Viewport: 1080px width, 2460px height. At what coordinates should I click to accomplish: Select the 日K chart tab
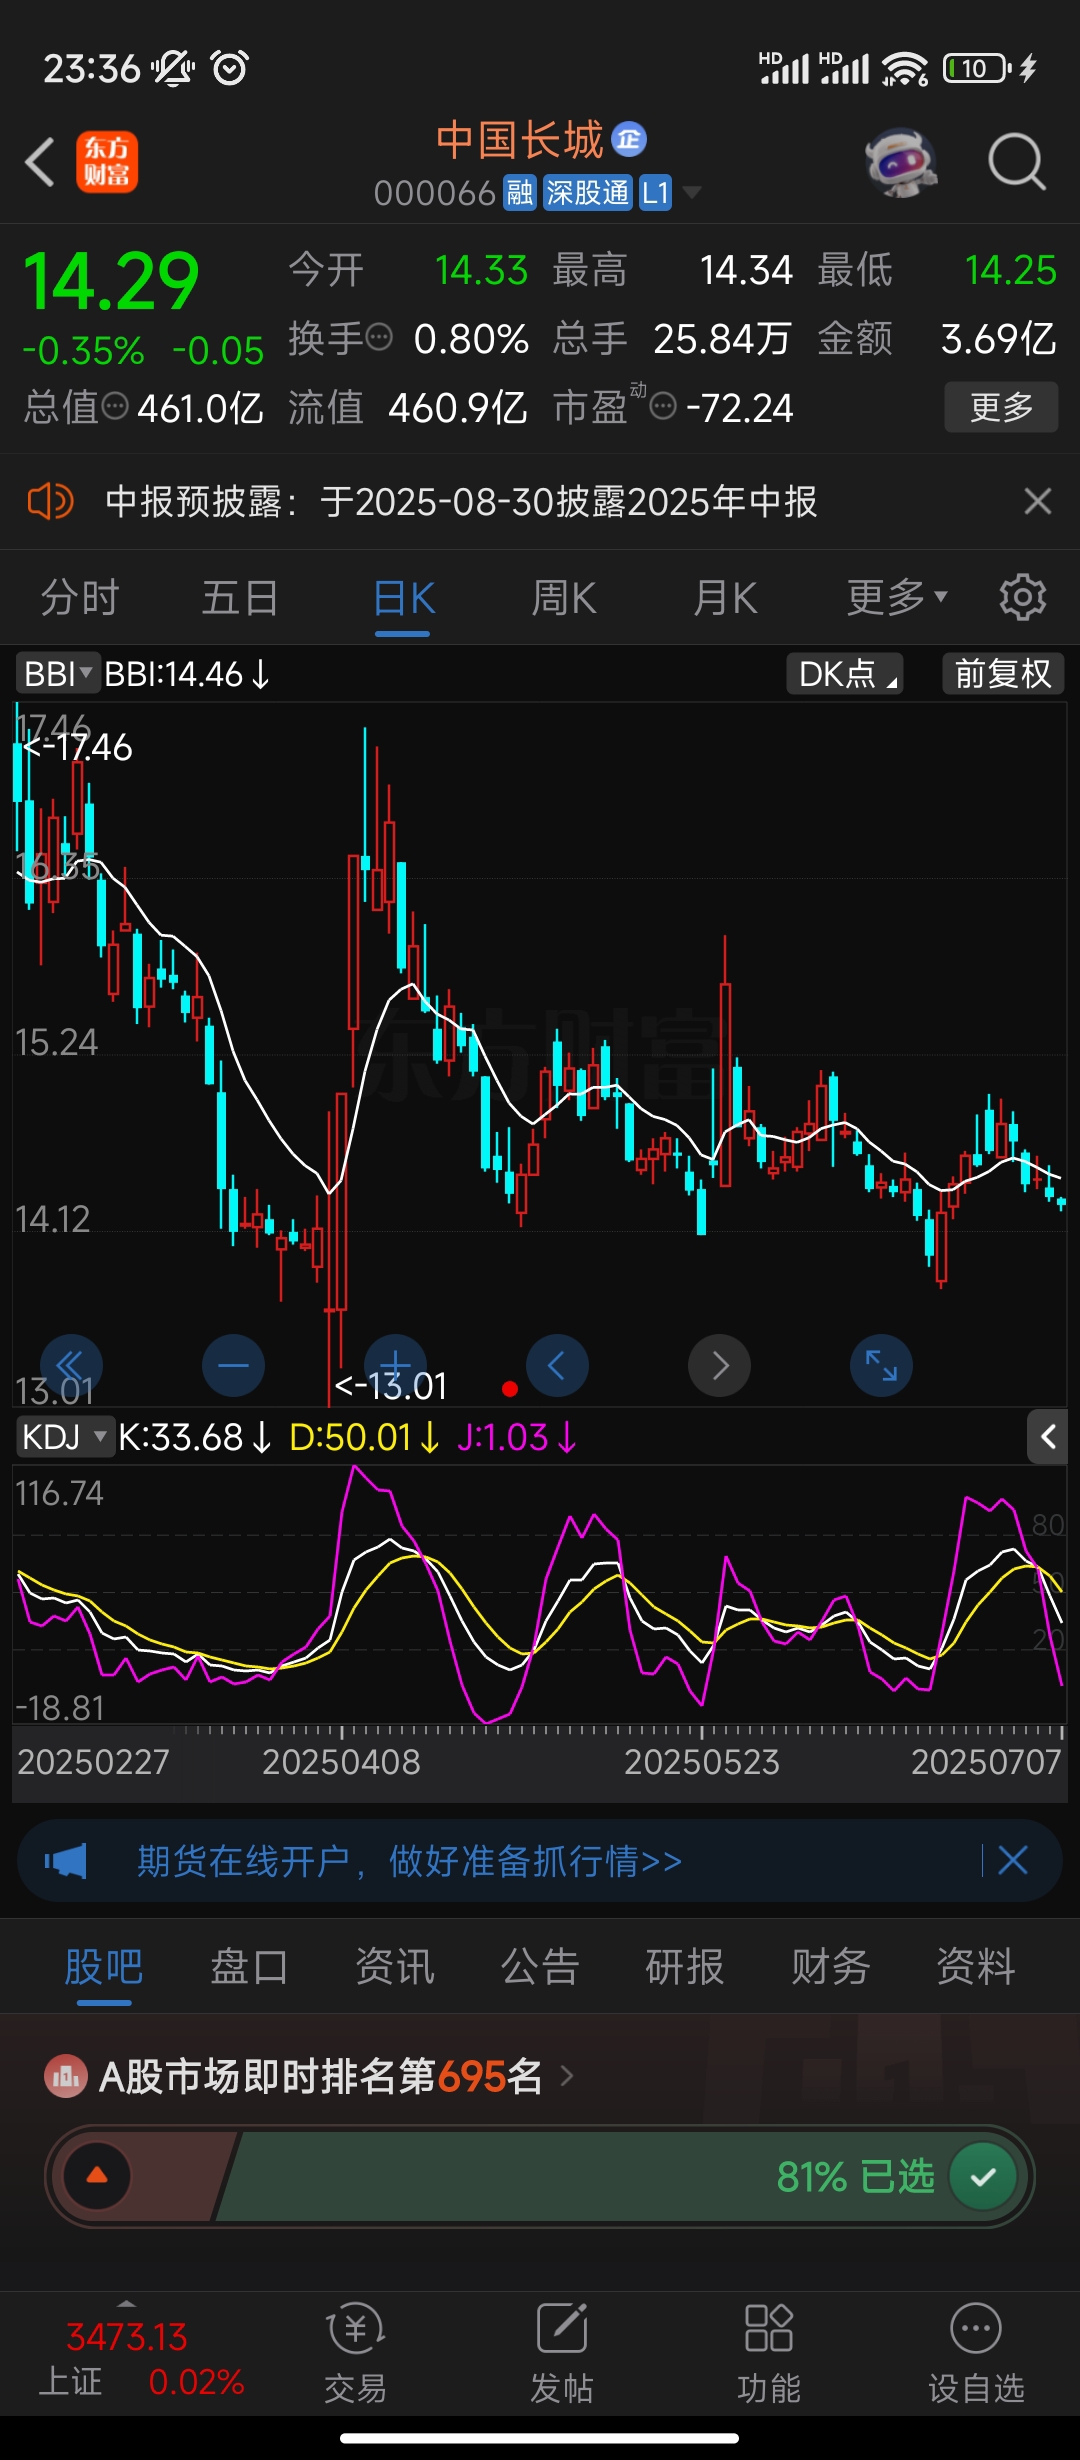click(403, 598)
